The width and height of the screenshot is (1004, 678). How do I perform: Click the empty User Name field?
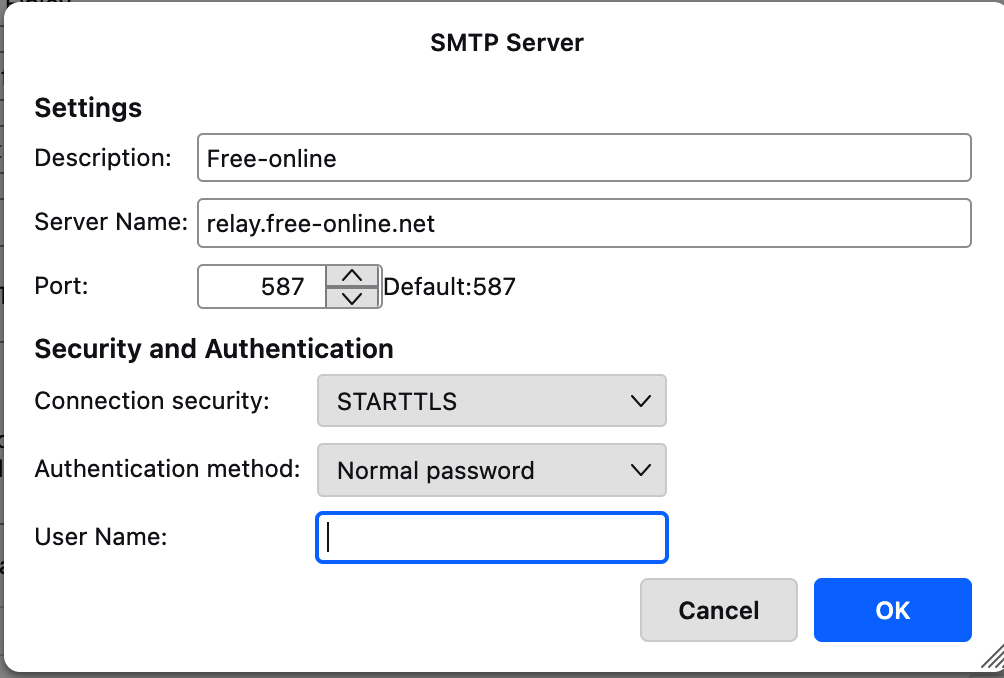[x=491, y=538]
